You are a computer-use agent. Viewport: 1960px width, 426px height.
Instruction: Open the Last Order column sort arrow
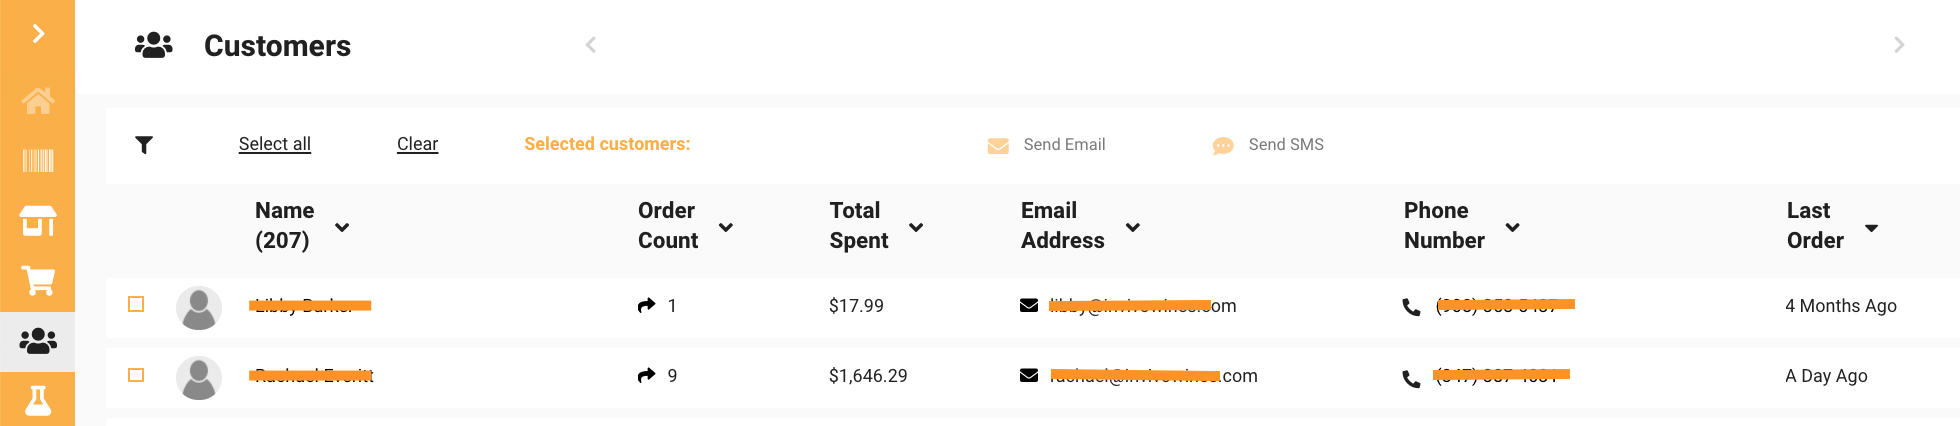pos(1871,228)
